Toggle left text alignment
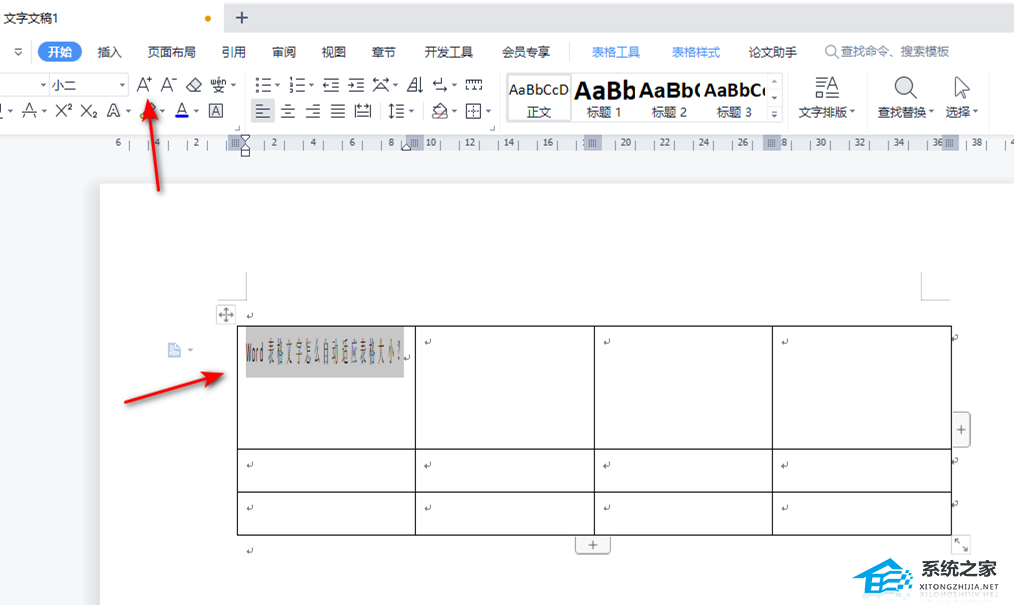The height and width of the screenshot is (605, 1014). coord(262,111)
